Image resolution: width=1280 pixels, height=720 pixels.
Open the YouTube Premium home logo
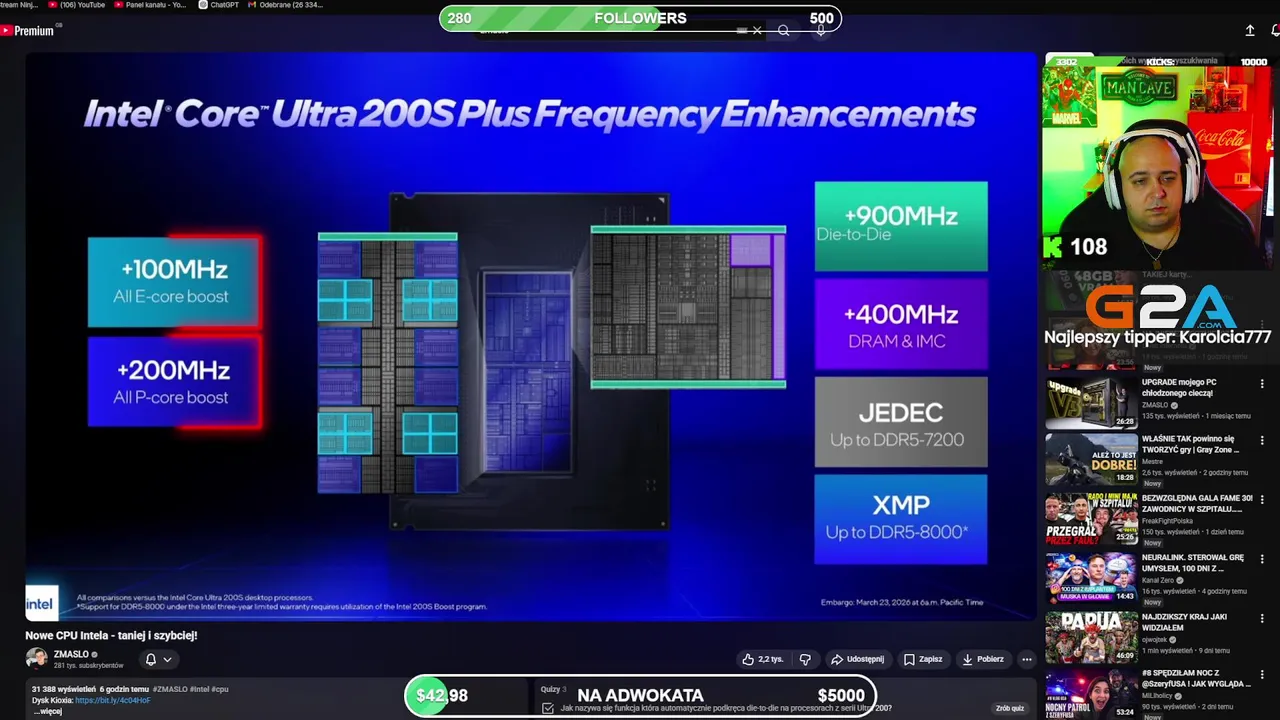[28, 31]
